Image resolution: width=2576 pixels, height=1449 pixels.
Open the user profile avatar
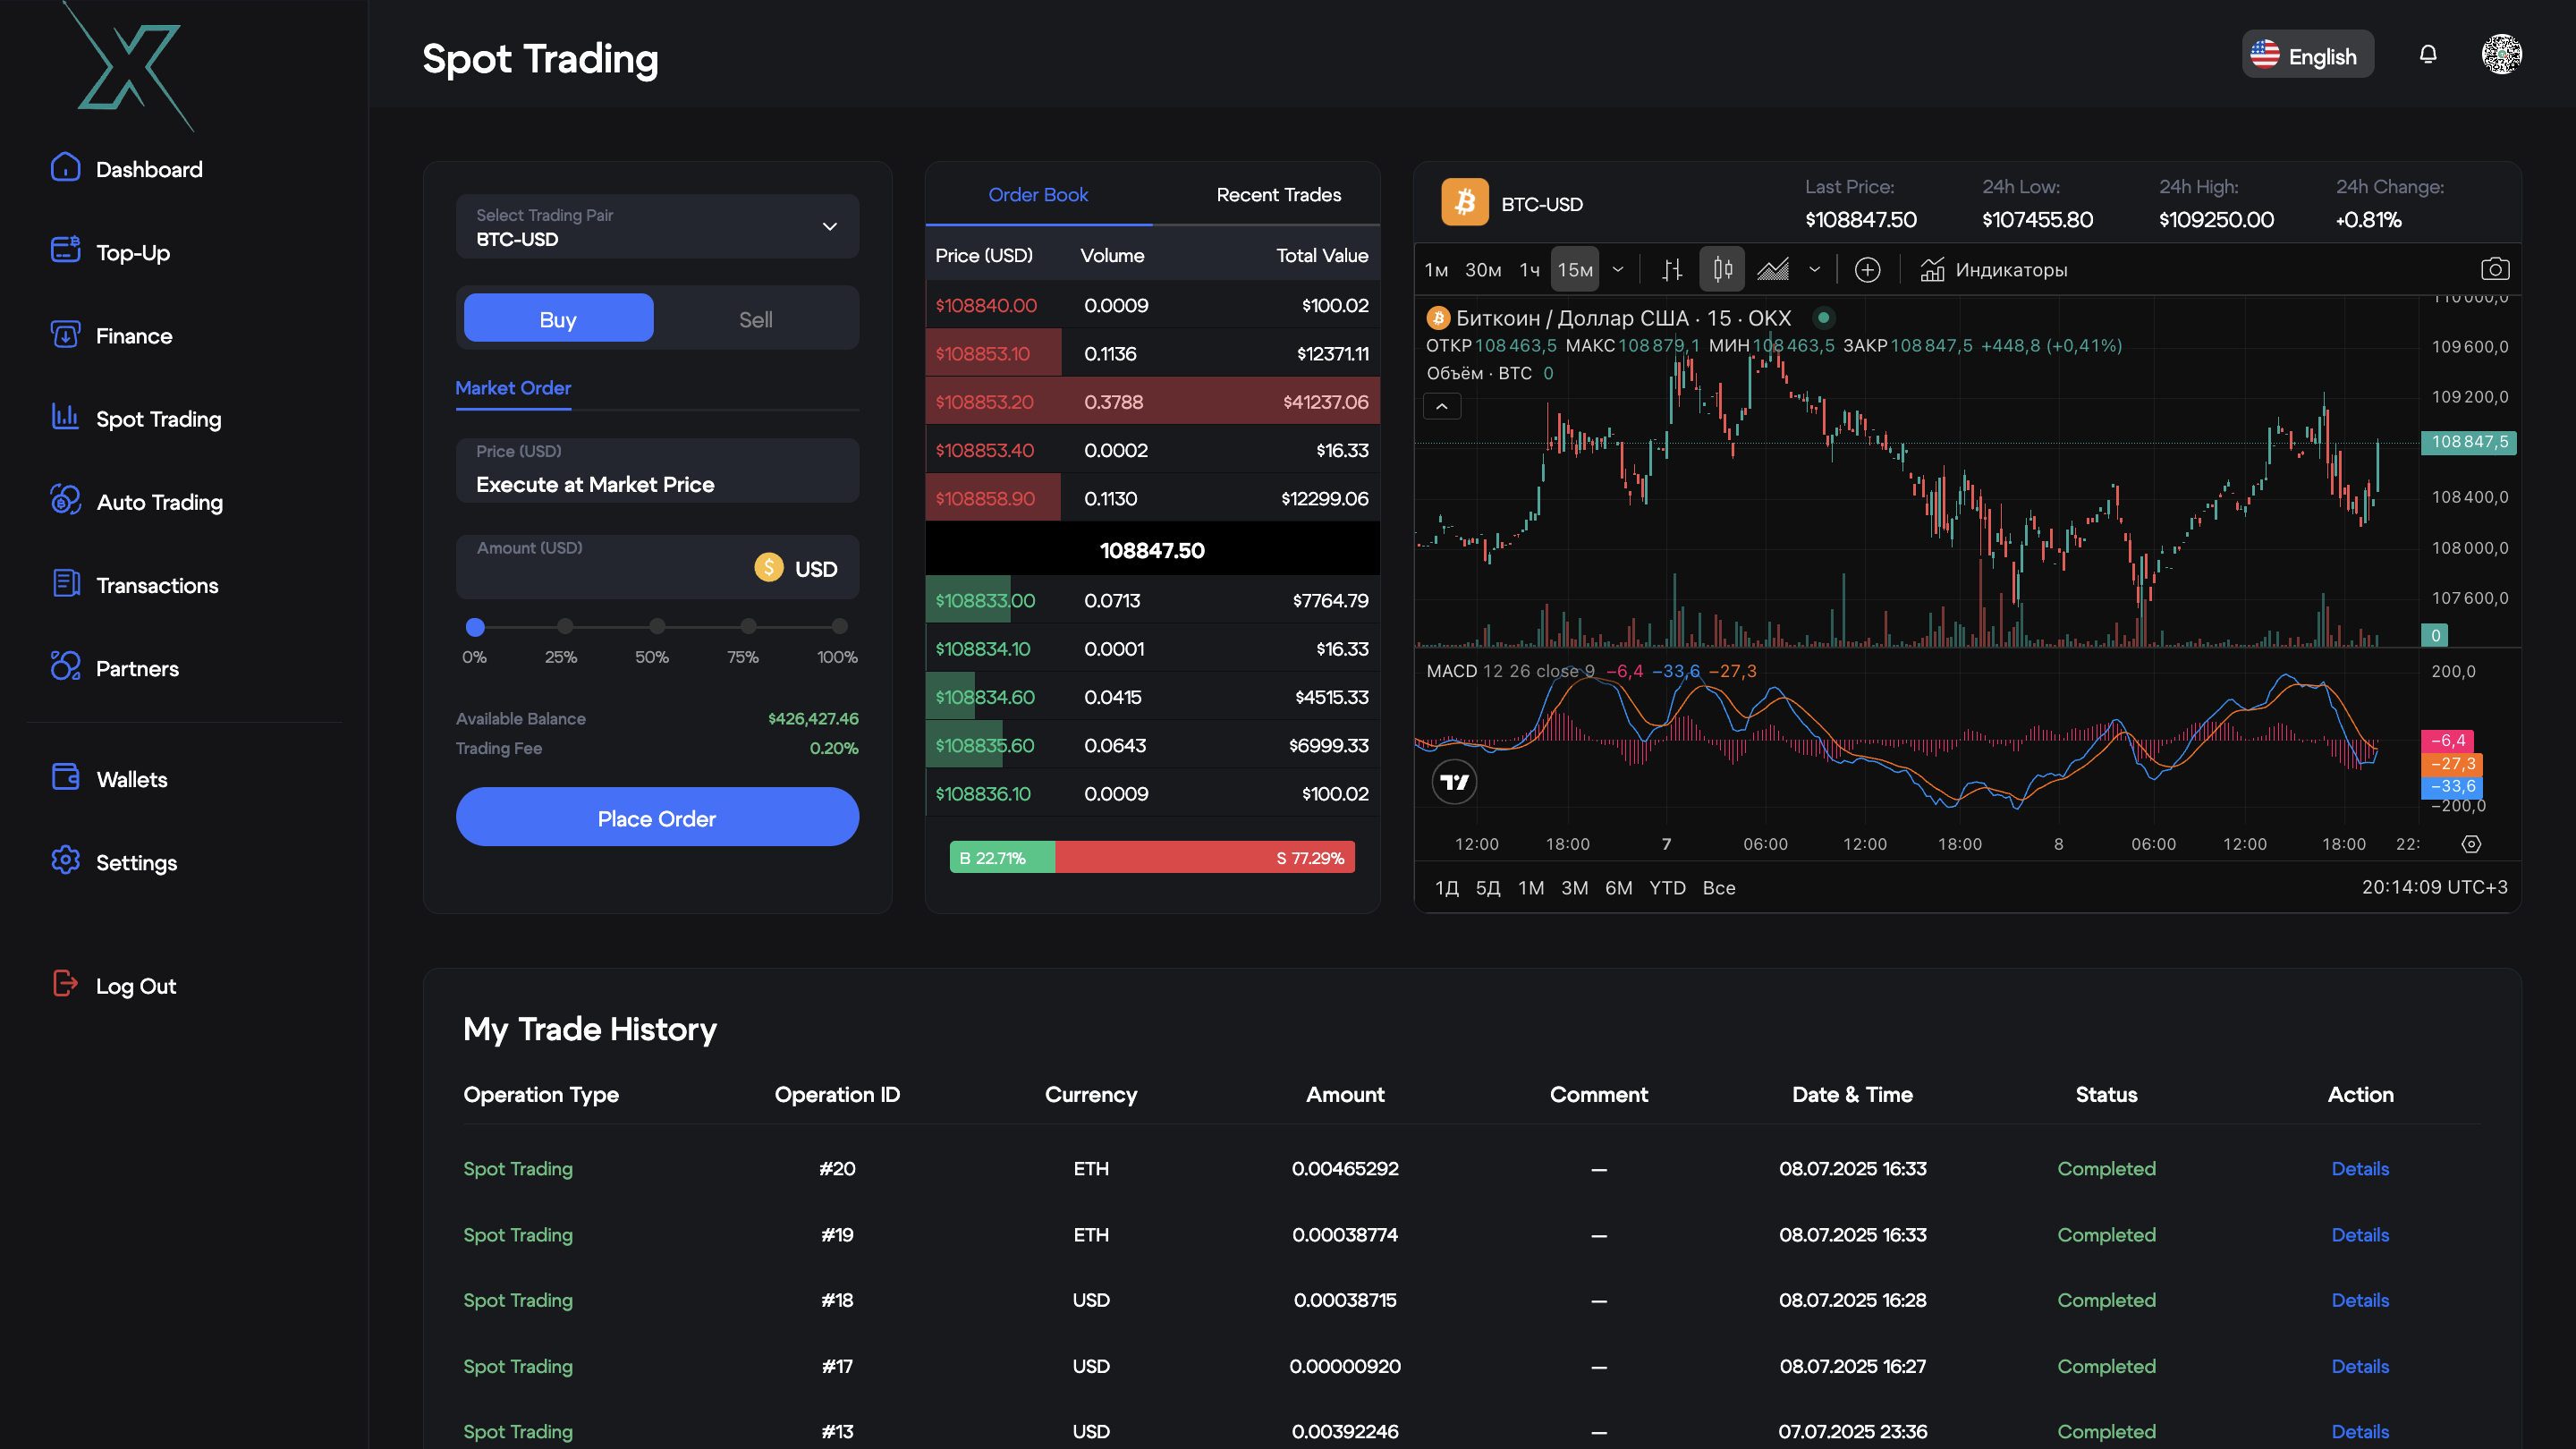click(2501, 54)
